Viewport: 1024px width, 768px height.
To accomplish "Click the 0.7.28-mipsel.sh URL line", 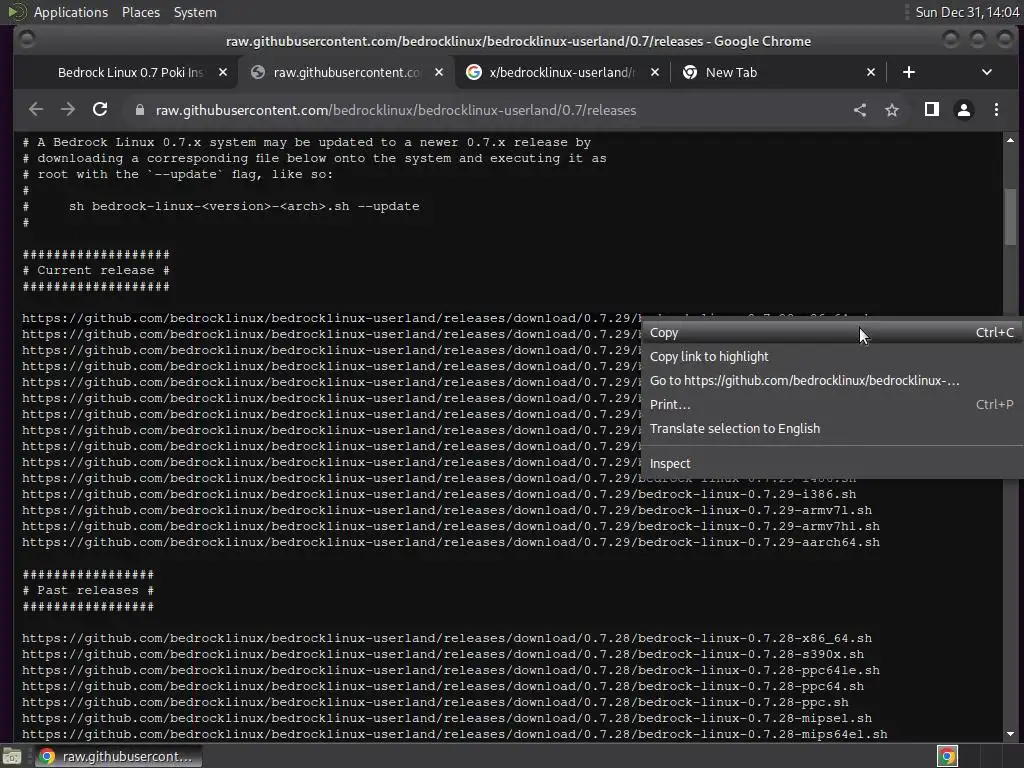I will click(447, 718).
